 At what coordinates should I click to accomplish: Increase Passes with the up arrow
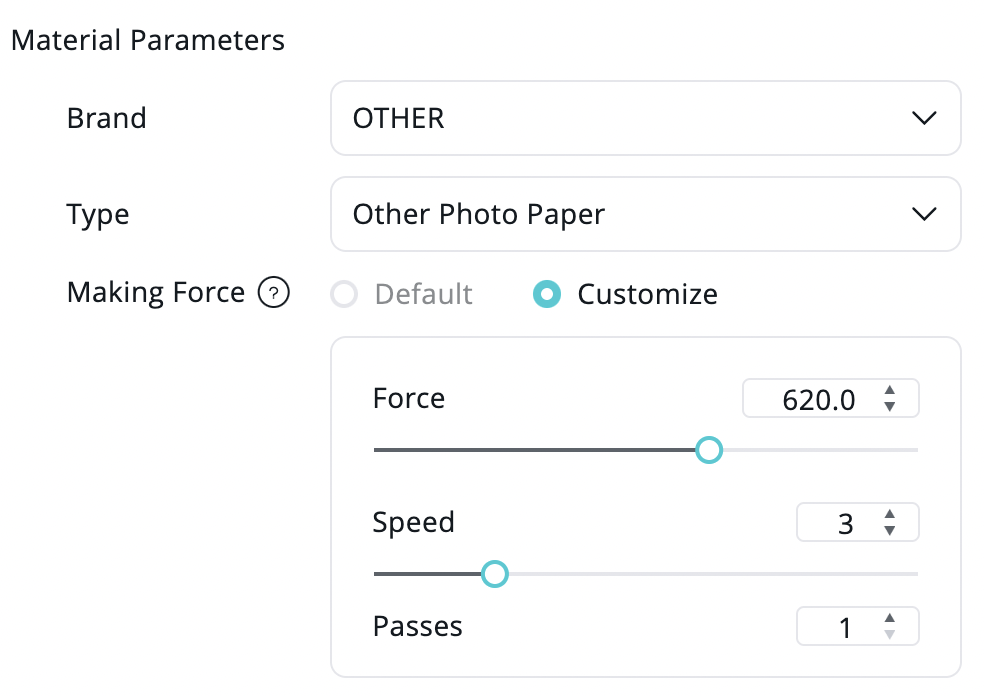pyautogui.click(x=890, y=620)
